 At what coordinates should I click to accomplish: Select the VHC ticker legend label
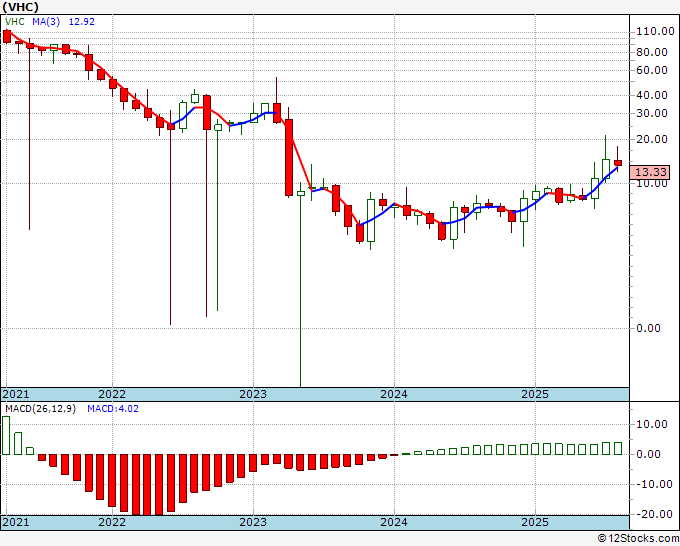pyautogui.click(x=15, y=22)
